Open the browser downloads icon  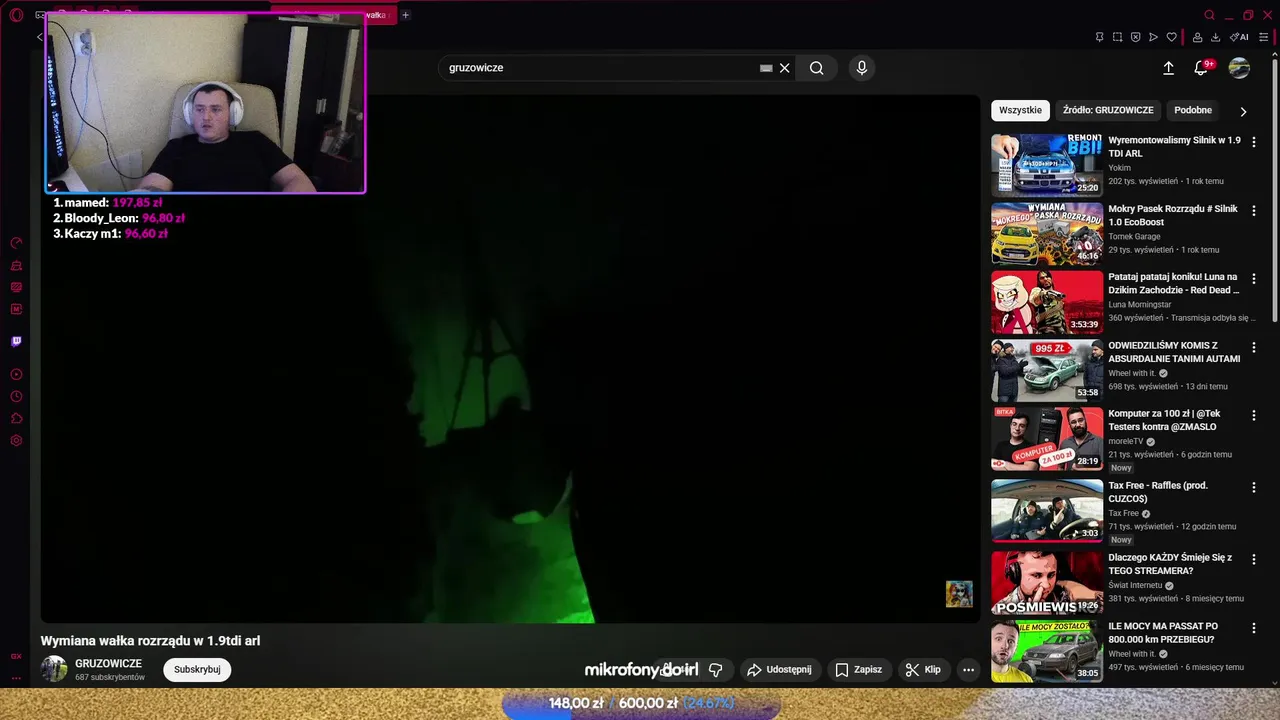pyautogui.click(x=1215, y=37)
